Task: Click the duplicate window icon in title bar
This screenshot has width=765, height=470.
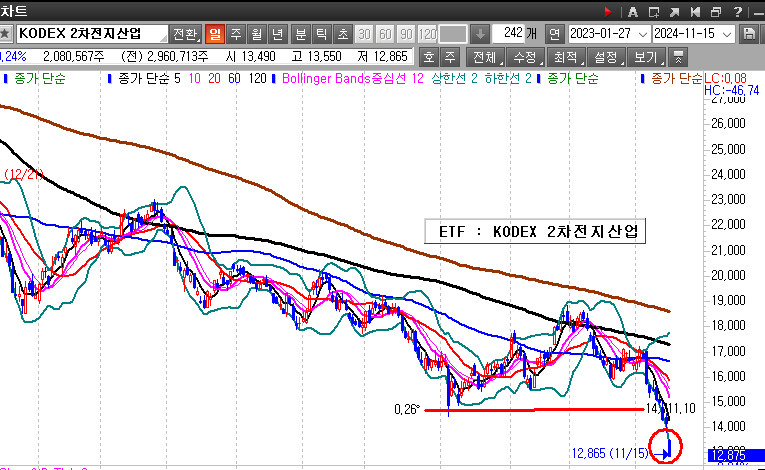Action: [716, 12]
